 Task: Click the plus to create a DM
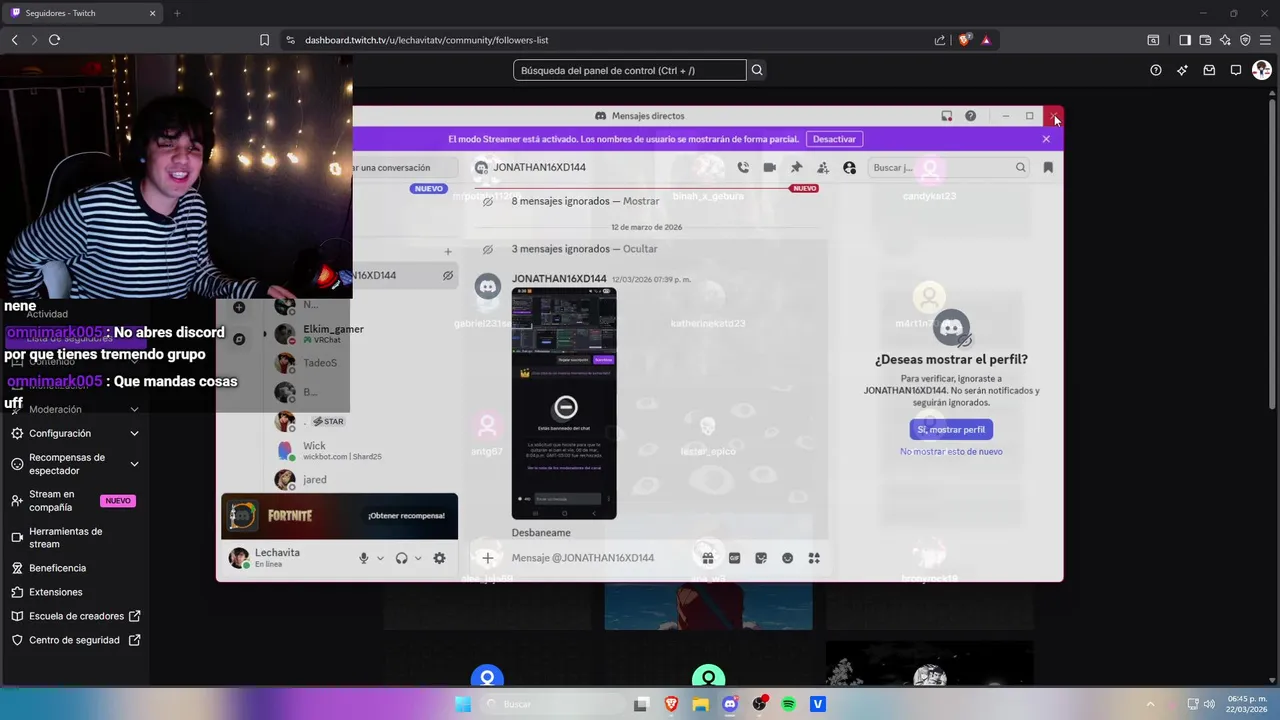tap(448, 252)
